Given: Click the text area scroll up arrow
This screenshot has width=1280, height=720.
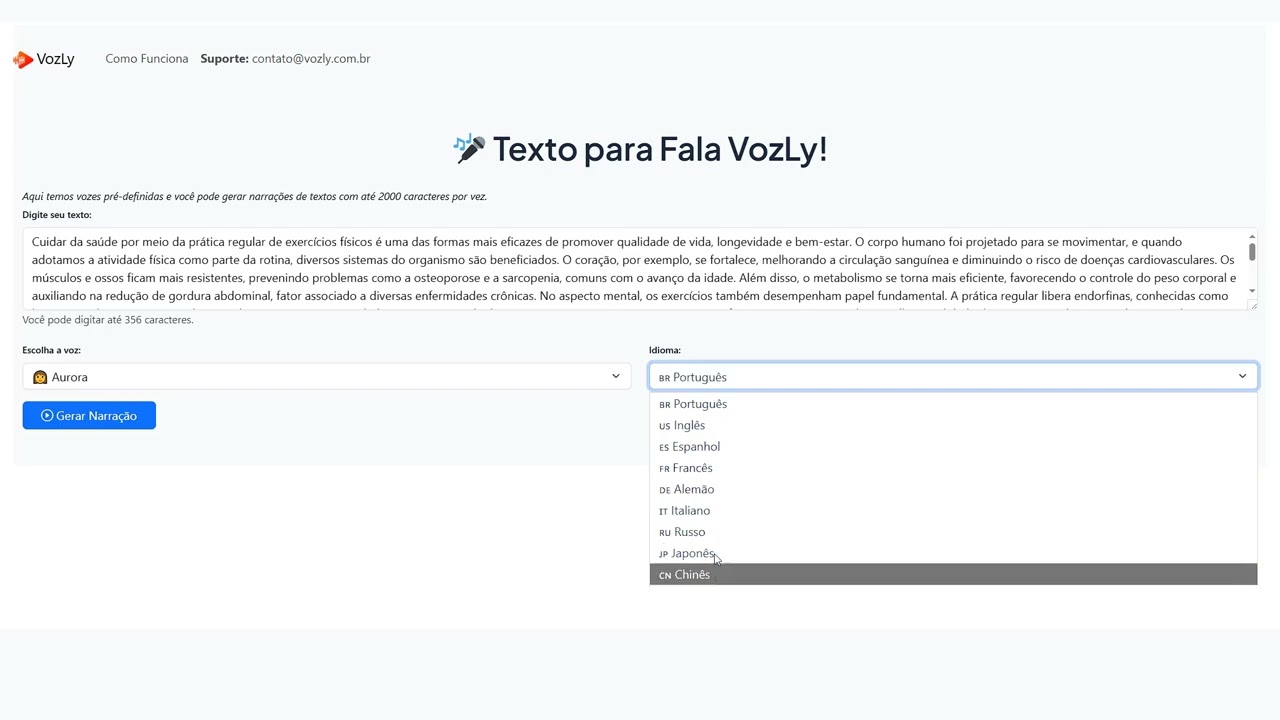Looking at the screenshot, I should [x=1251, y=237].
